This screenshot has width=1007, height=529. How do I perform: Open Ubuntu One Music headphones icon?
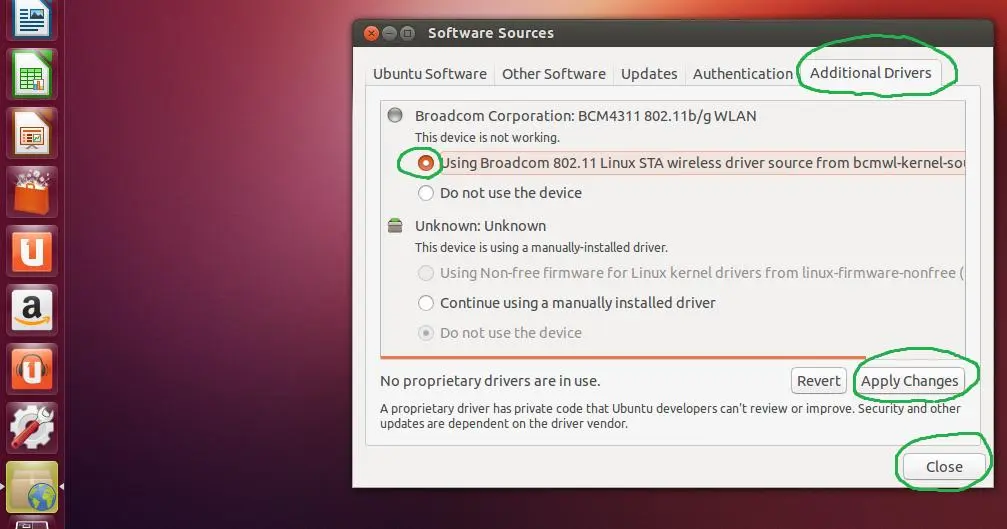[31, 369]
